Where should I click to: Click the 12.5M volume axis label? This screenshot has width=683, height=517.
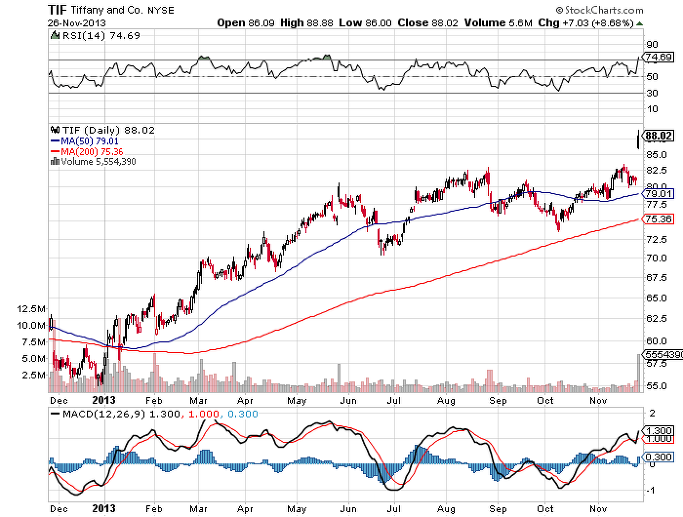point(31,309)
